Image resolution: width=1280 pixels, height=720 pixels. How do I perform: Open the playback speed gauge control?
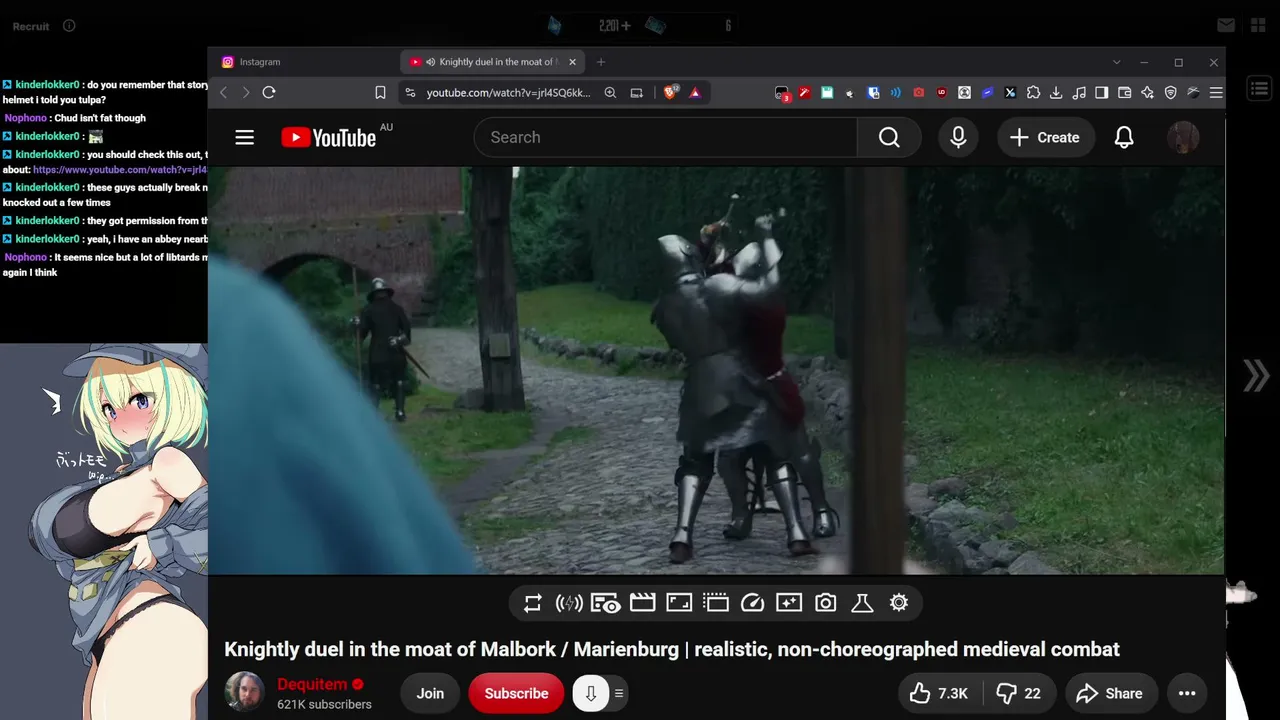point(752,603)
